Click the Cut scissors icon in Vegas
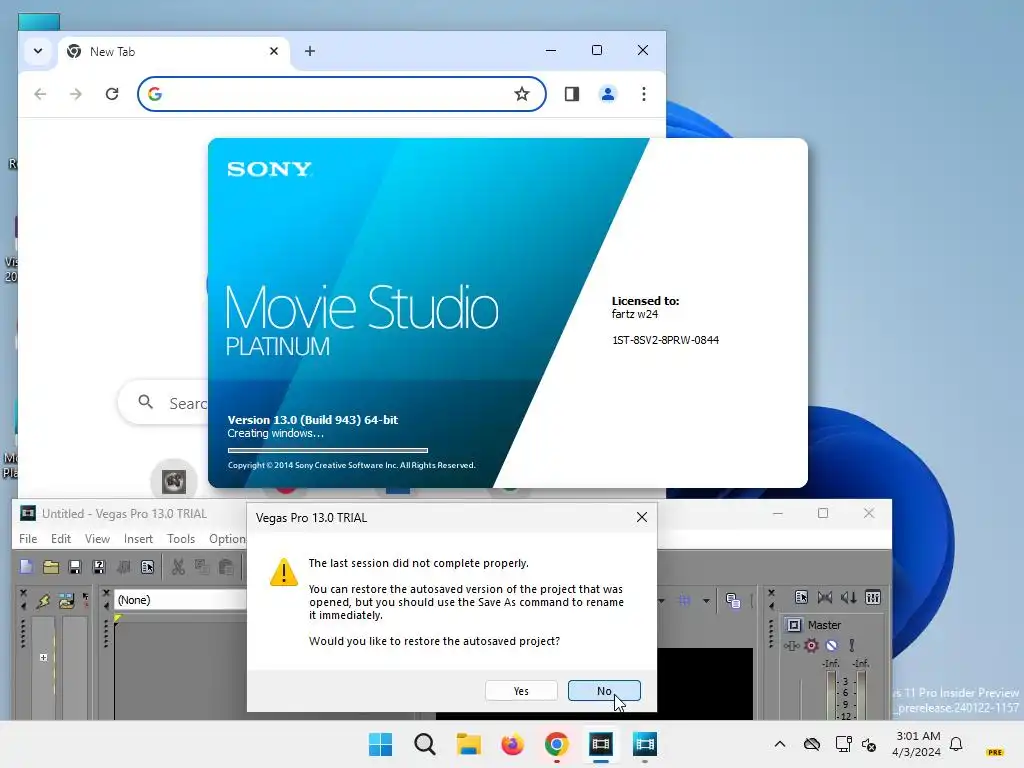1024x768 pixels. 178,567
